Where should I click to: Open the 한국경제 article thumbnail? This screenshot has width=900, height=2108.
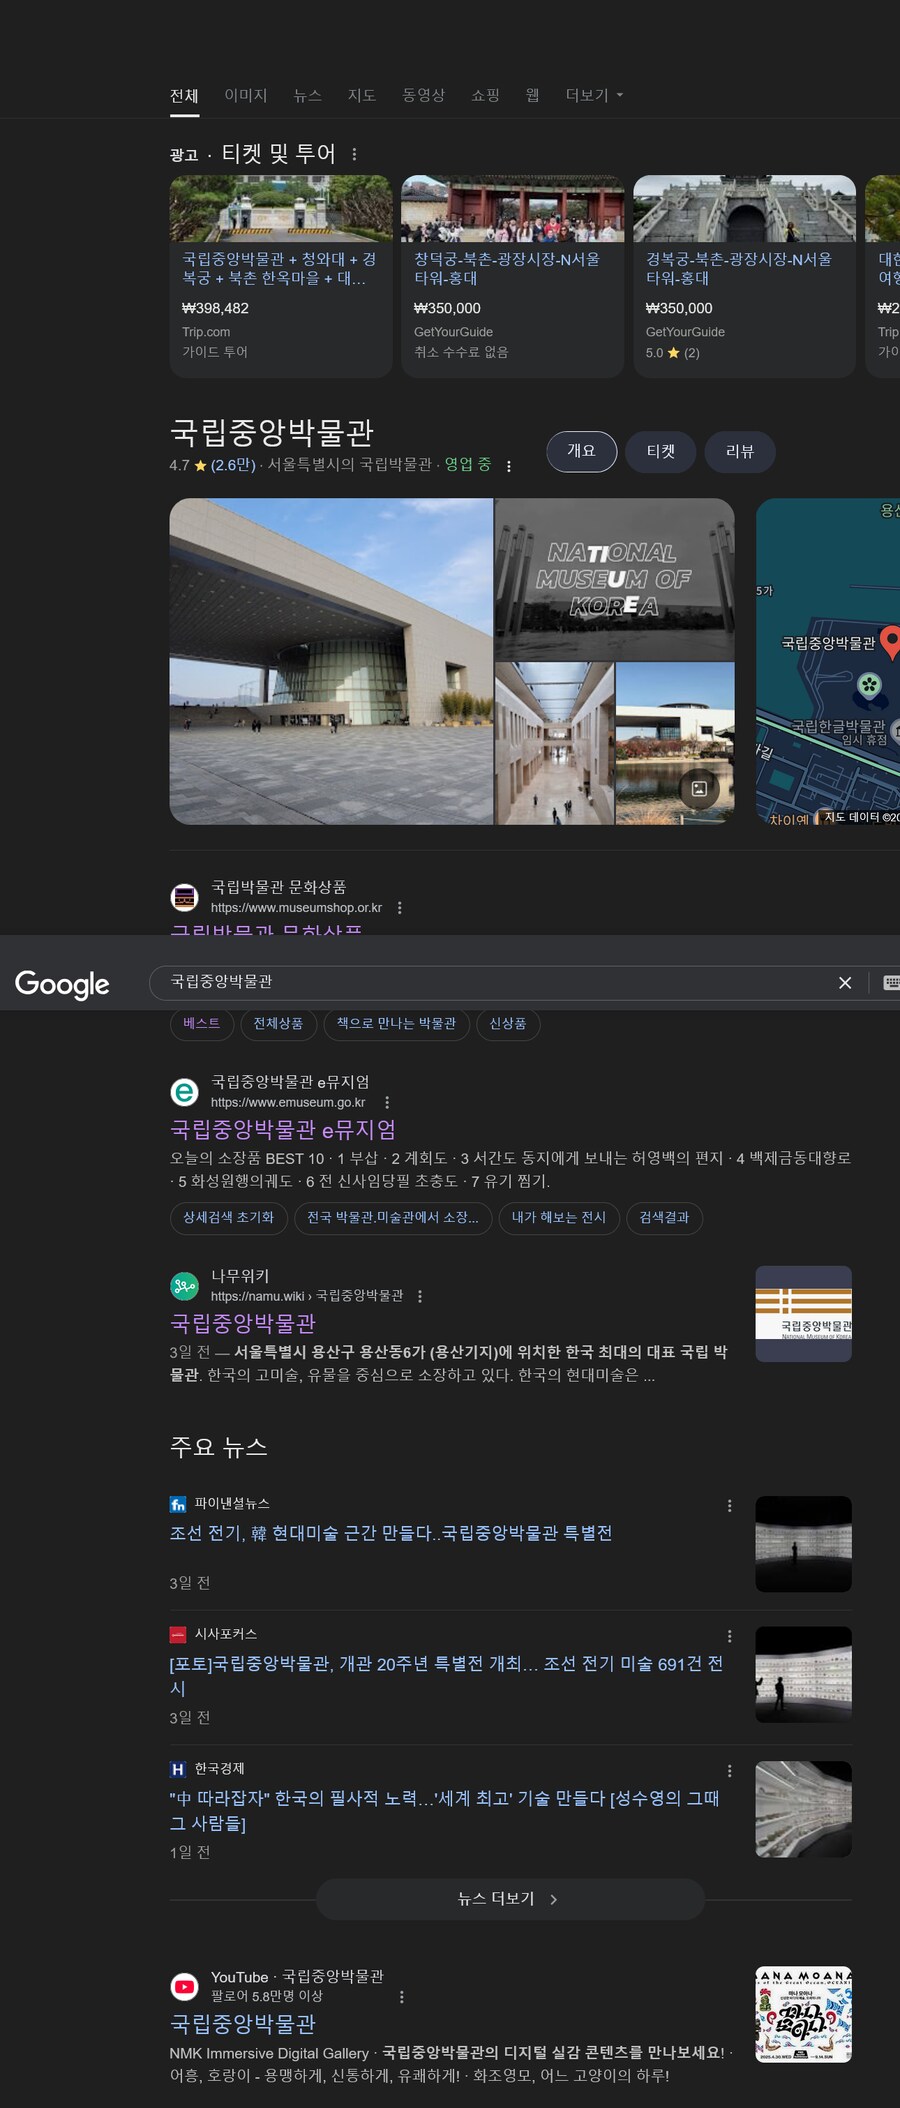tap(803, 1809)
